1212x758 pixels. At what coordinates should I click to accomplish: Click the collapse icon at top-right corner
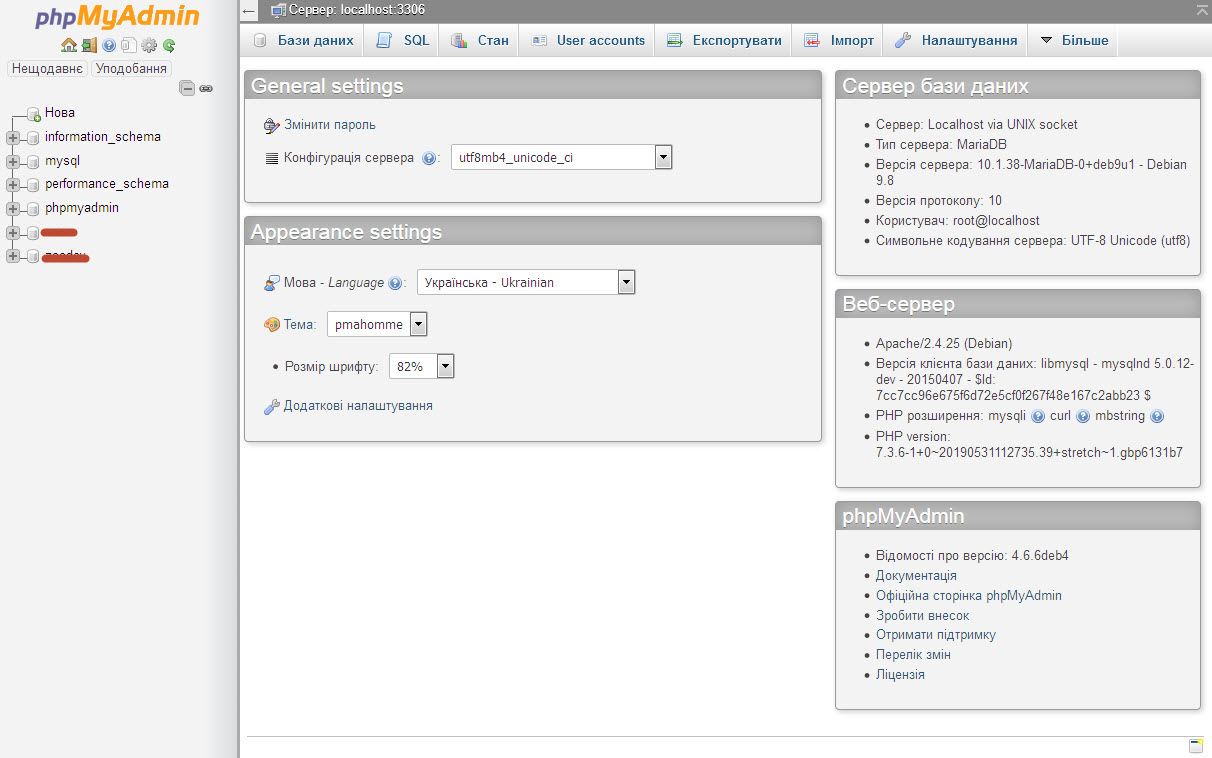[1201, 9]
